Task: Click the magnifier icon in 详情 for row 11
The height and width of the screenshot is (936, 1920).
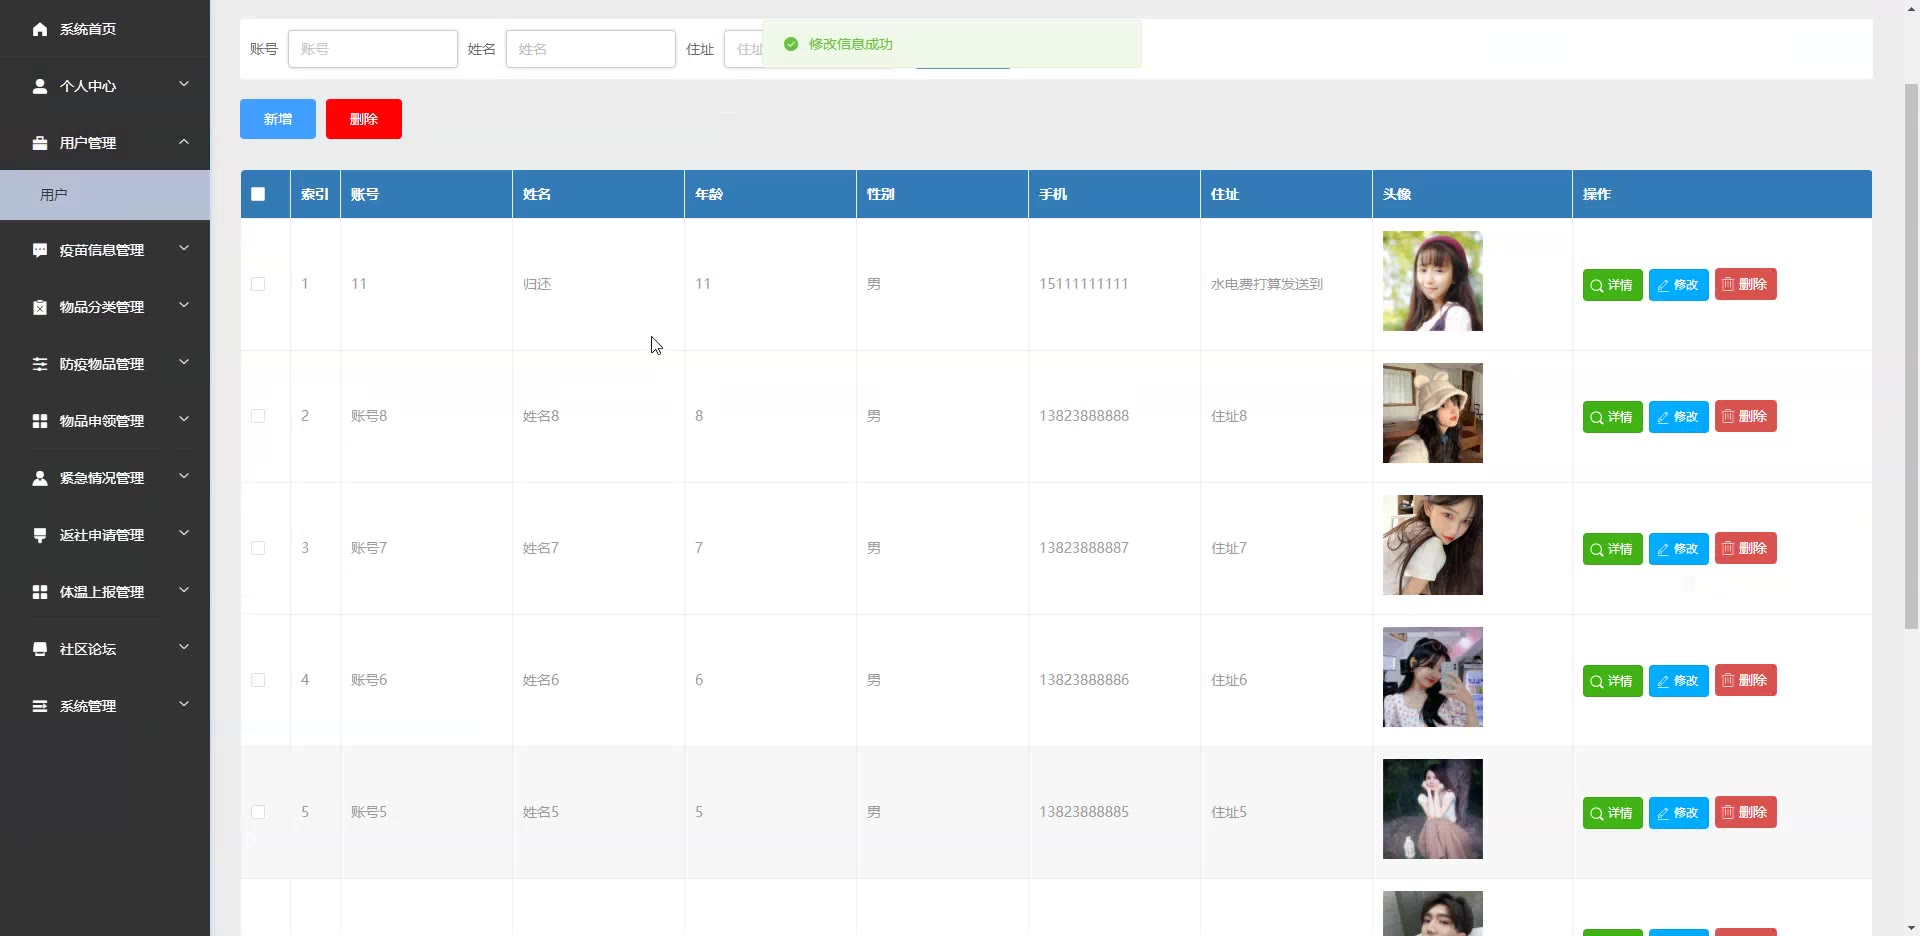Action: (1597, 285)
